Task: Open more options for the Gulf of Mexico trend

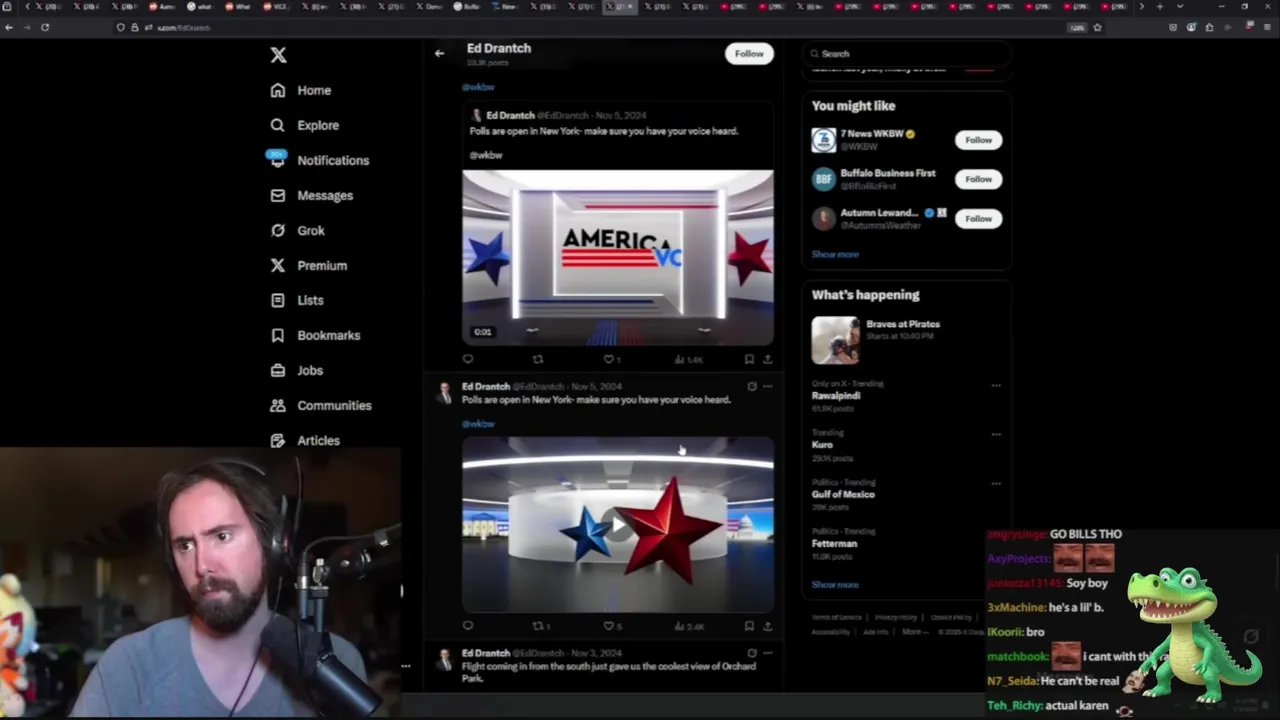Action: 996,483
